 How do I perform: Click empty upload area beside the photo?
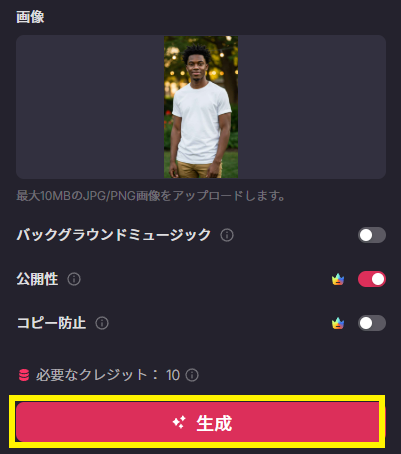(x=90, y=107)
